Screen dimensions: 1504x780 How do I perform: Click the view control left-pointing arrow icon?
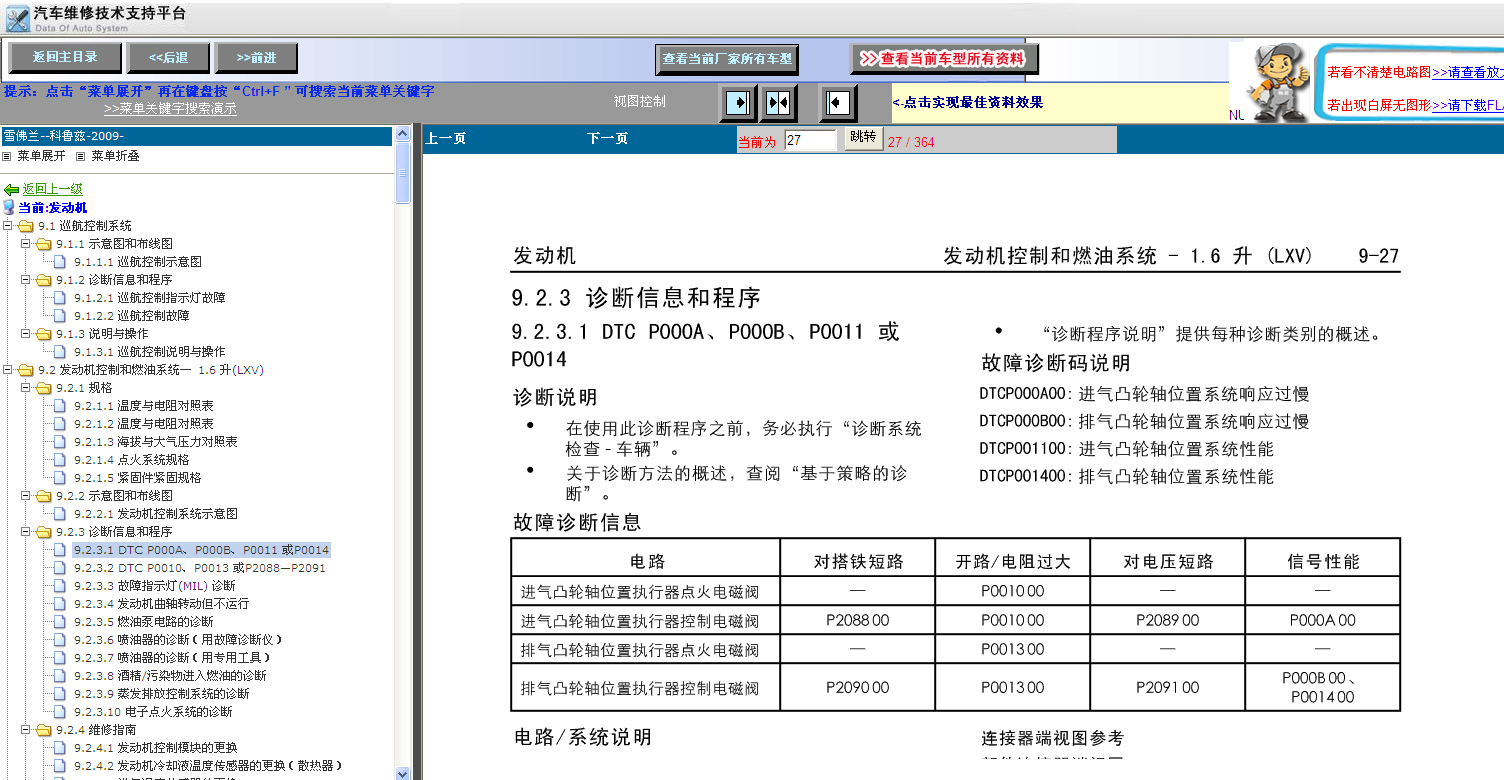click(838, 102)
